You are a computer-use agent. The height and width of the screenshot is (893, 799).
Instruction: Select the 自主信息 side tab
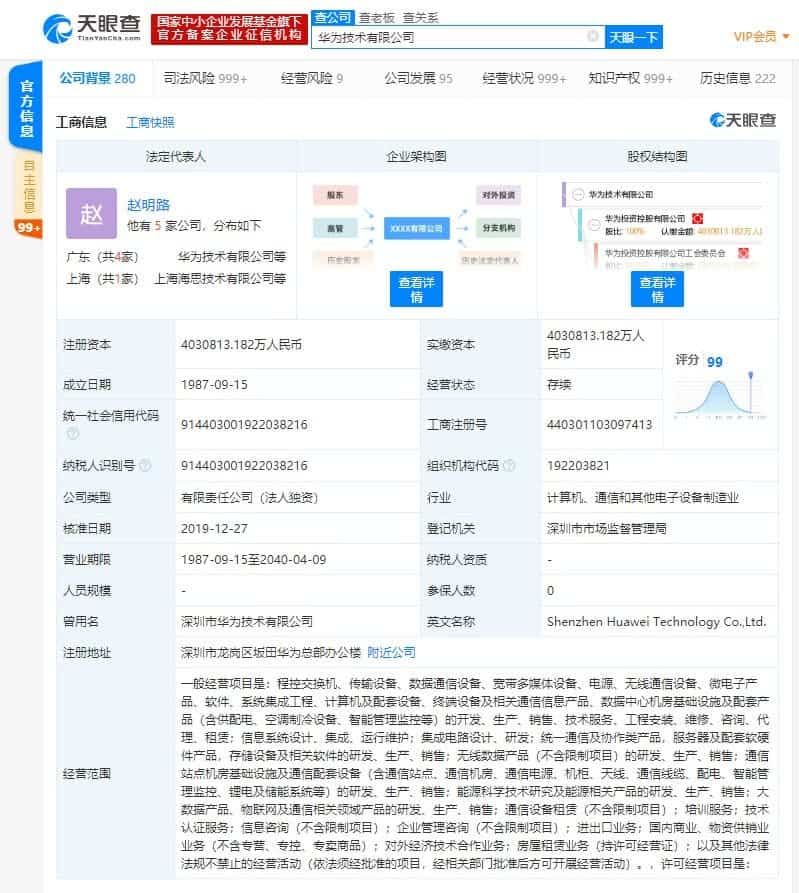[x=28, y=187]
